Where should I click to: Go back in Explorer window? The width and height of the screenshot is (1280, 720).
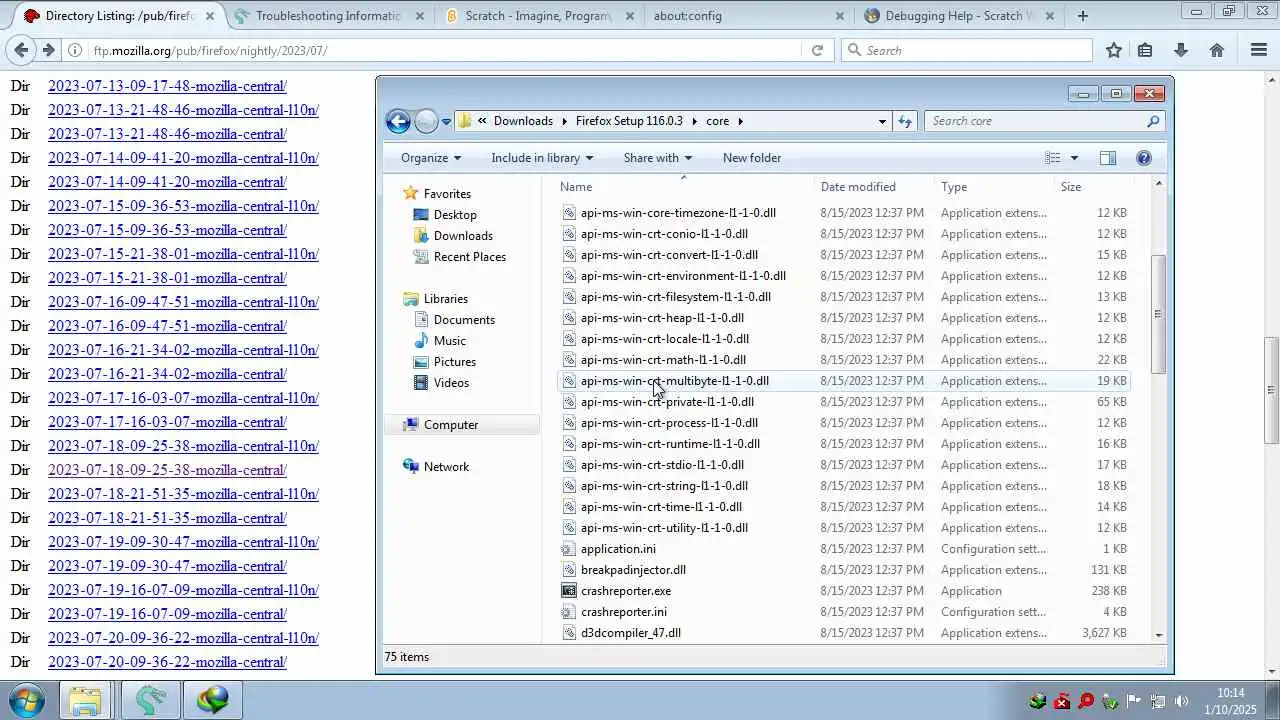pyautogui.click(x=398, y=121)
